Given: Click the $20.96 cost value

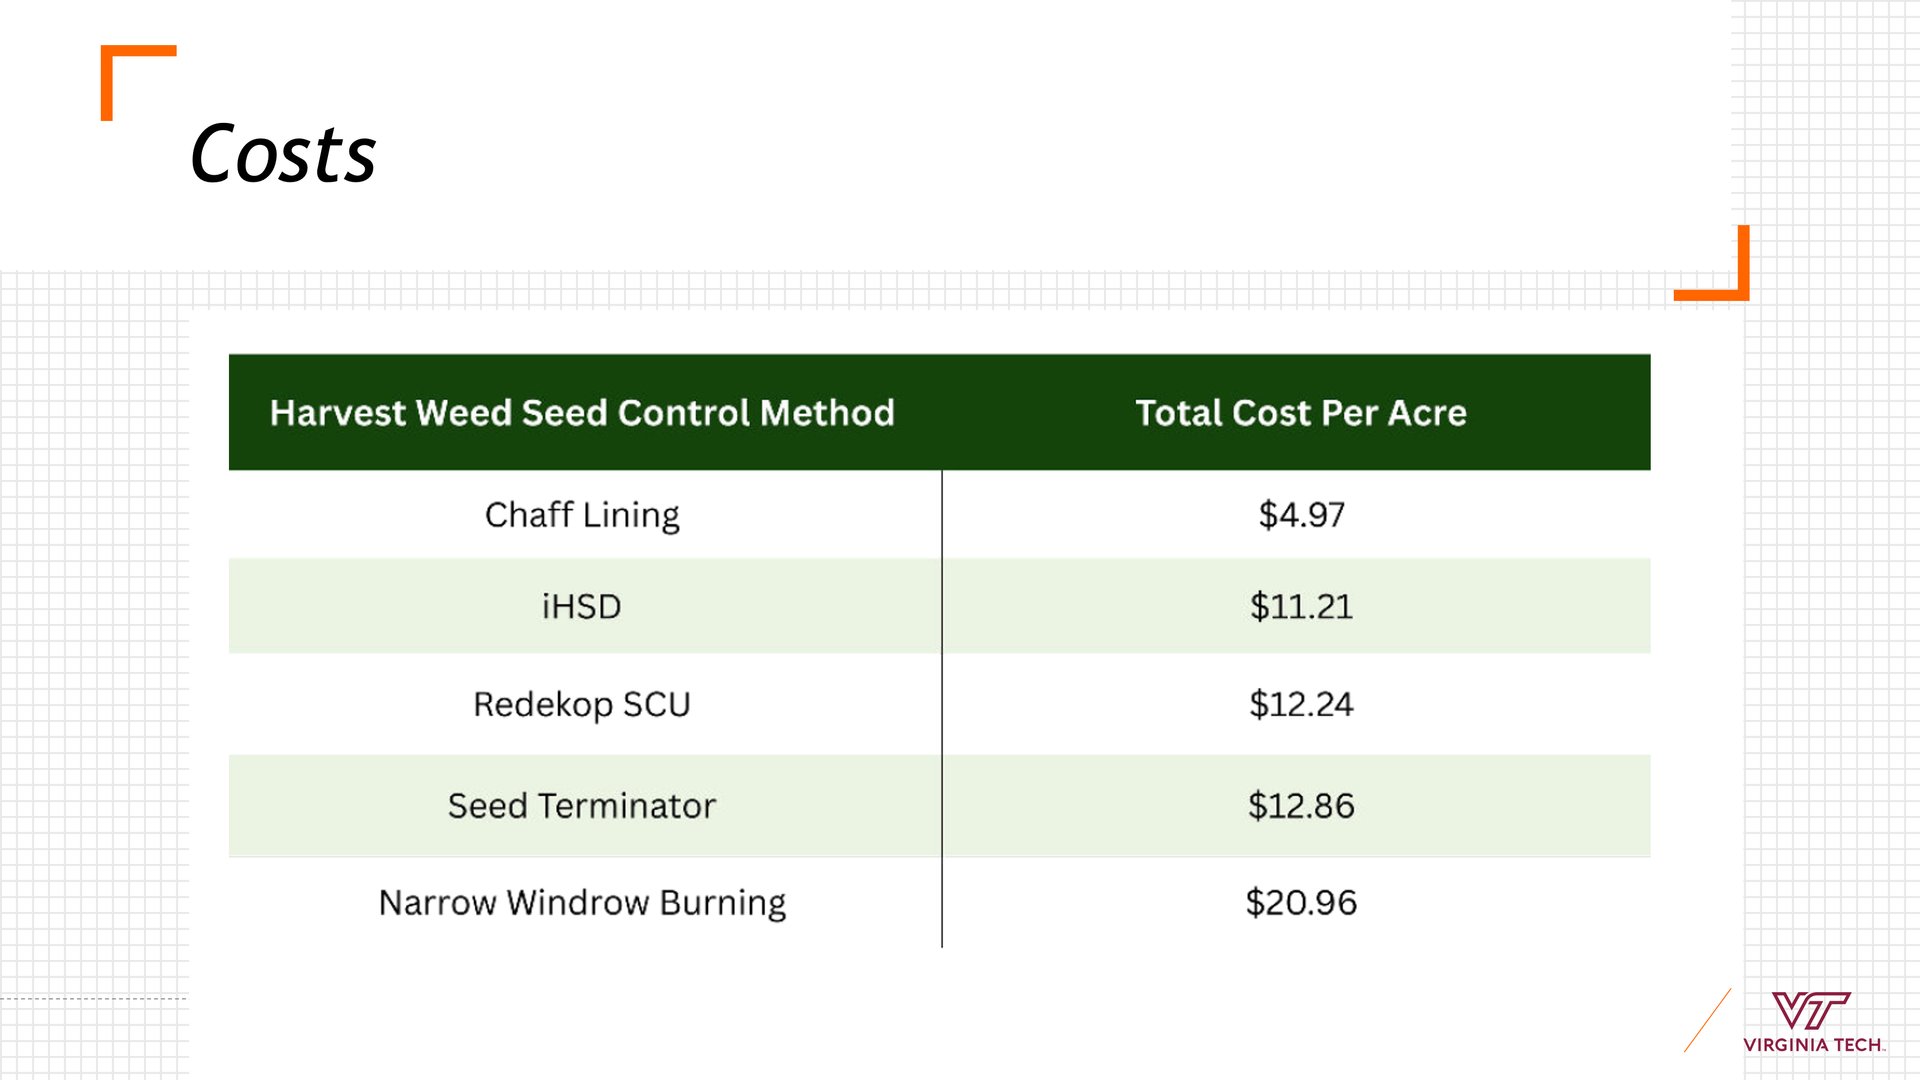Looking at the screenshot, I should pos(1301,903).
